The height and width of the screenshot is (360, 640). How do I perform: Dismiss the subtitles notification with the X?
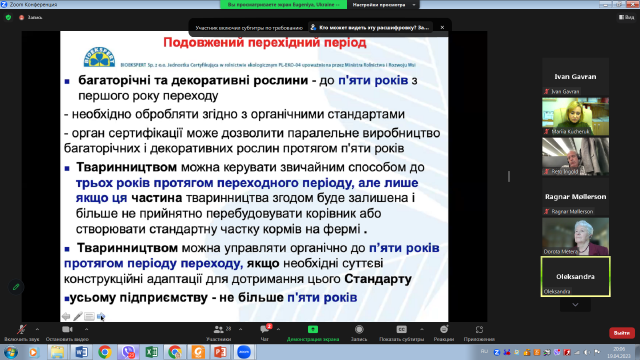pos(442,27)
